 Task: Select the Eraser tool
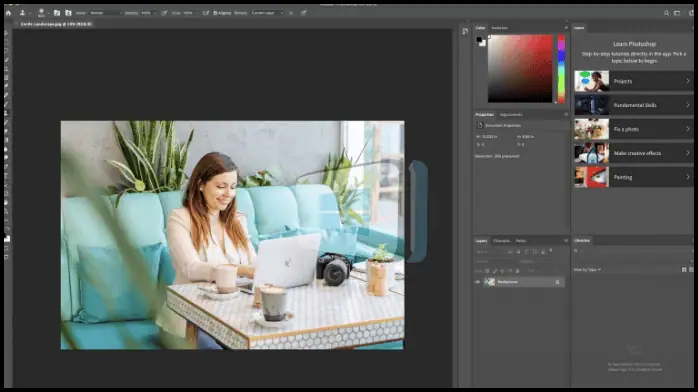[7, 131]
